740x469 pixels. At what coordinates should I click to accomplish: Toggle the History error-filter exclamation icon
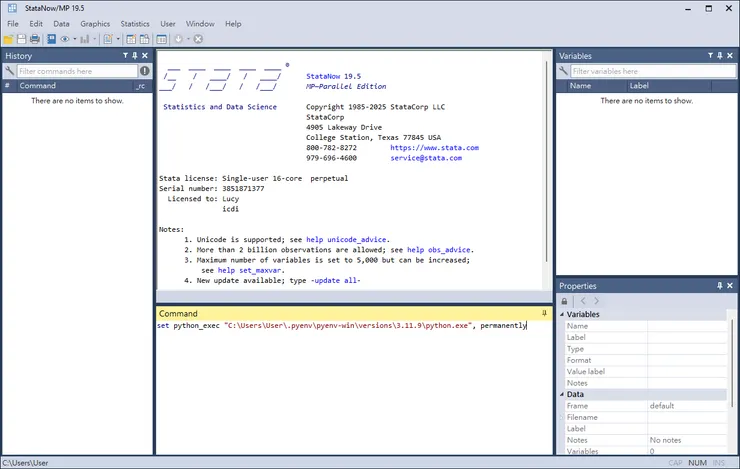click(x=144, y=71)
